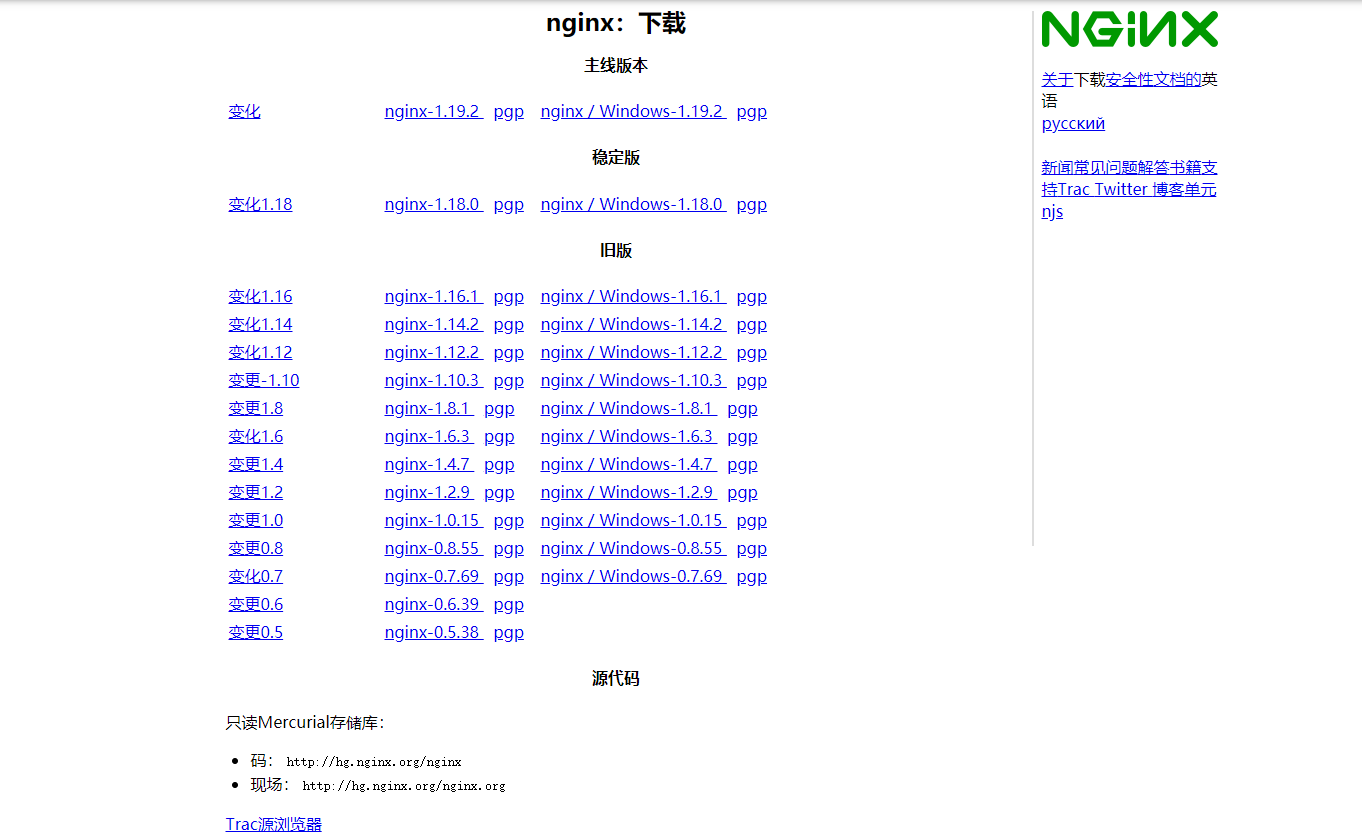Download nginx-0.6.39
The height and width of the screenshot is (836, 1362).
click(x=433, y=604)
